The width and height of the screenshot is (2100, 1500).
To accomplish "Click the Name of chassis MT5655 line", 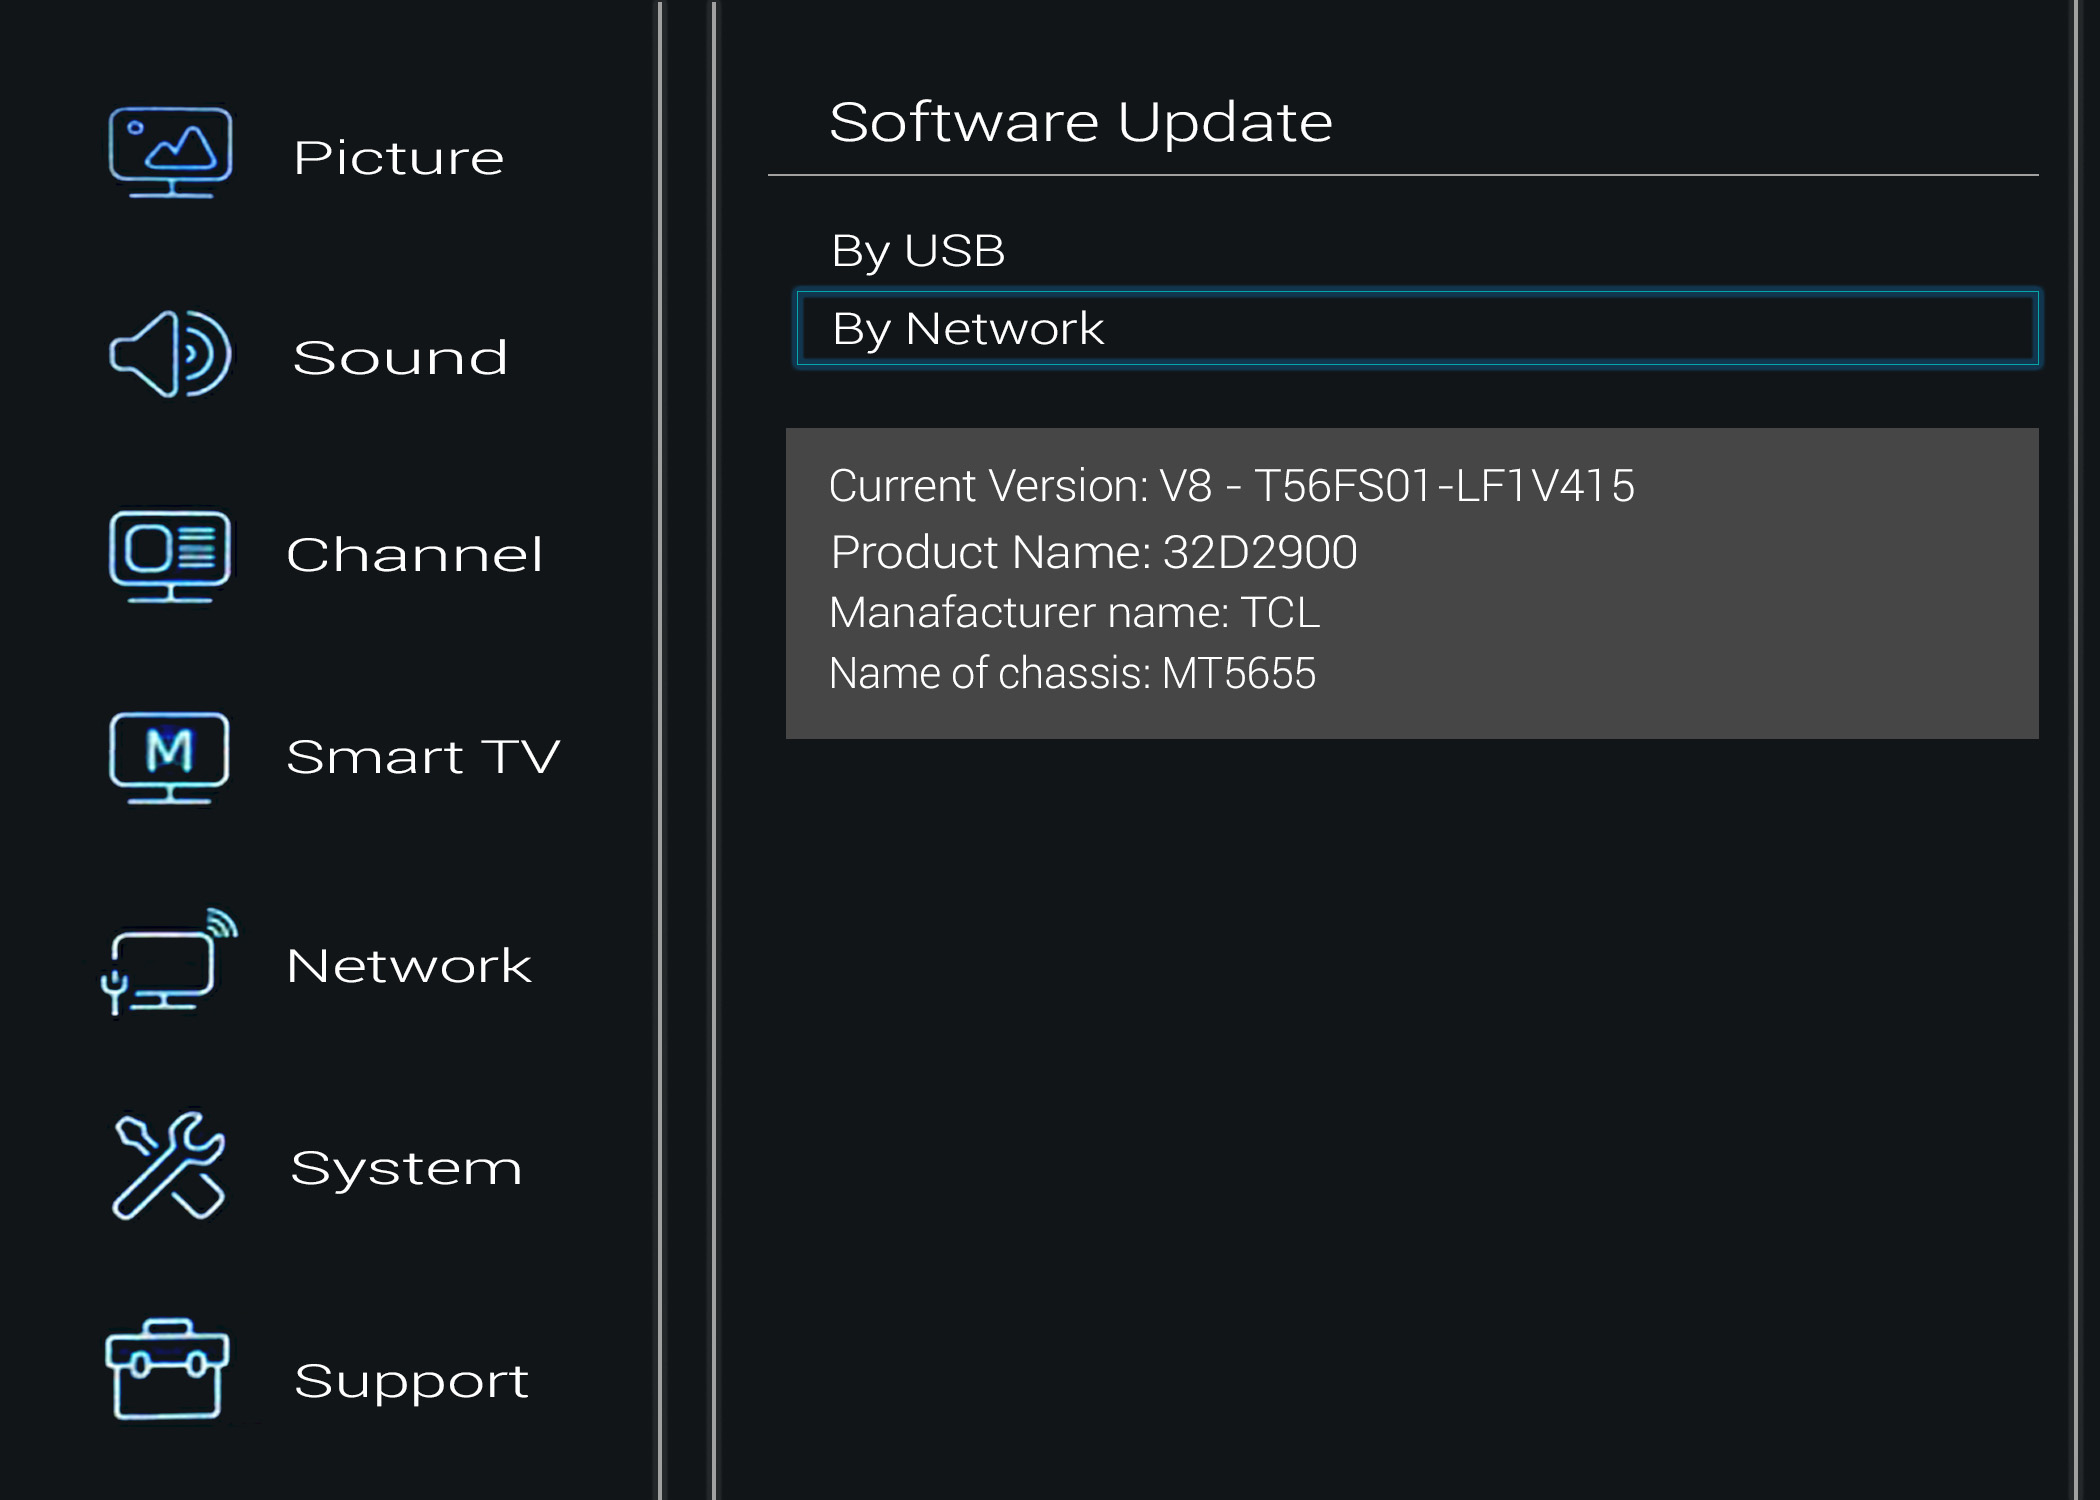I will tap(1072, 673).
